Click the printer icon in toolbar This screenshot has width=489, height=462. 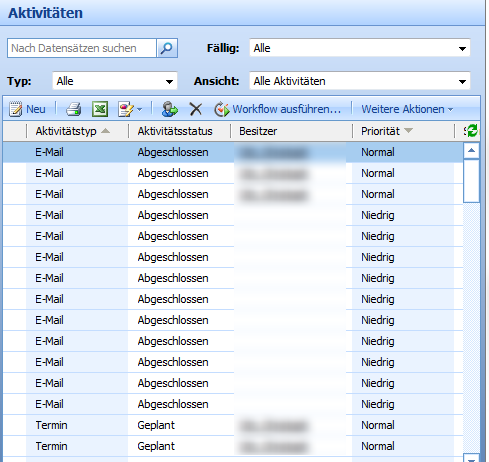pyautogui.click(x=73, y=109)
